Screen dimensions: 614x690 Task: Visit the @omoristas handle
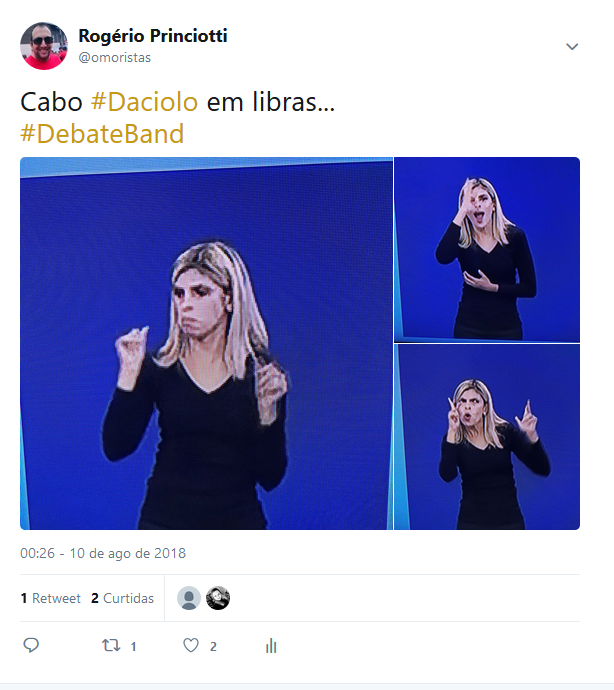click(114, 58)
